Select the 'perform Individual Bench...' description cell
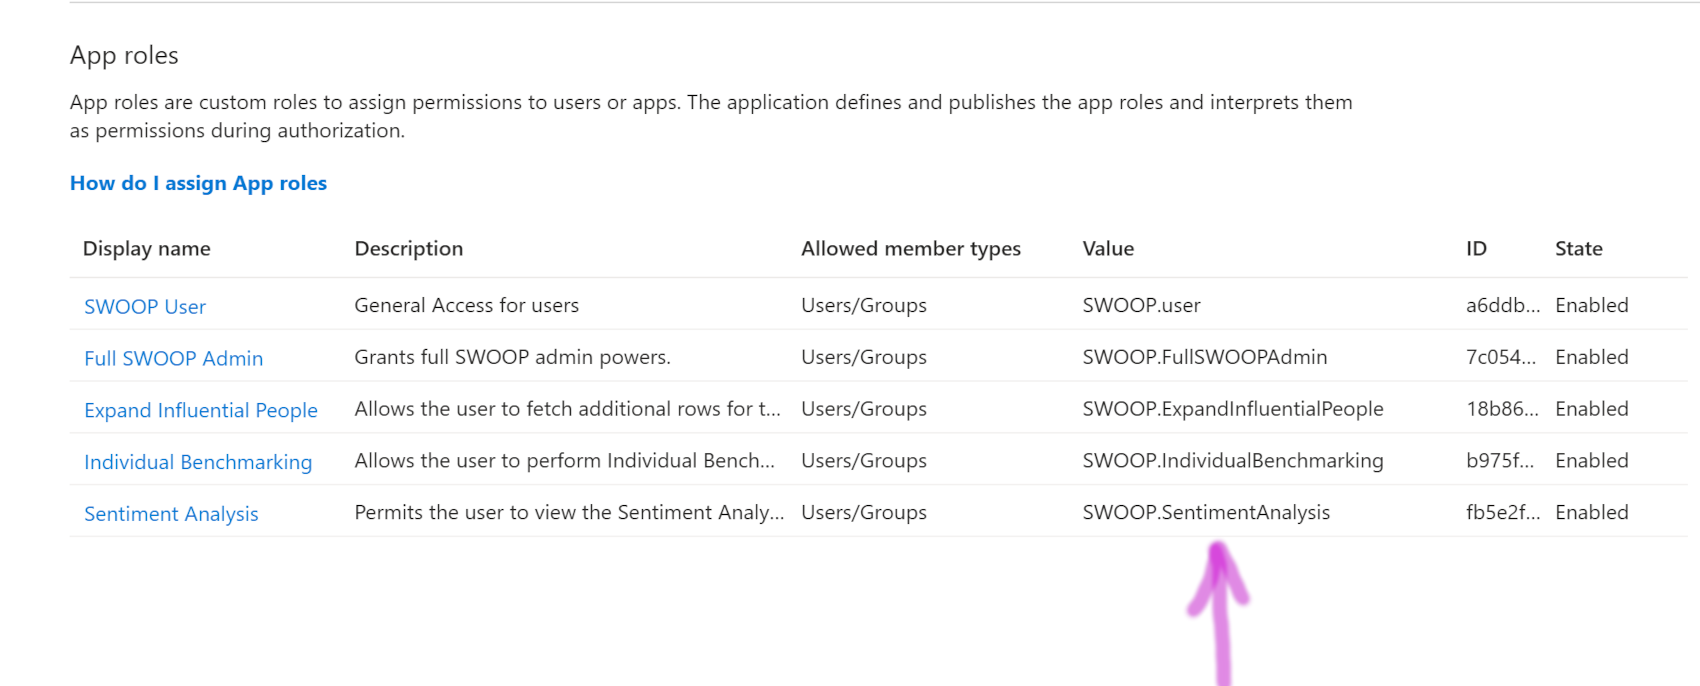This screenshot has height=686, width=1700. tap(565, 461)
